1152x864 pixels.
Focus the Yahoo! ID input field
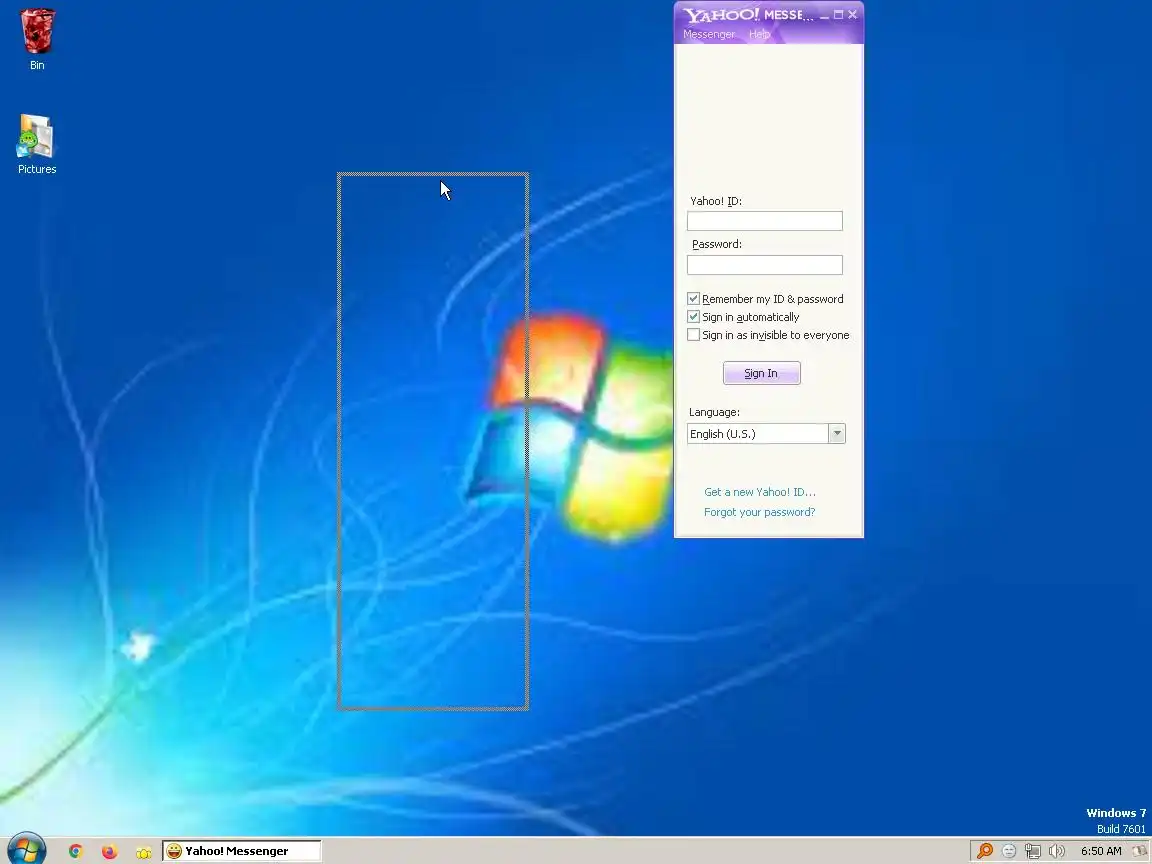click(x=765, y=221)
